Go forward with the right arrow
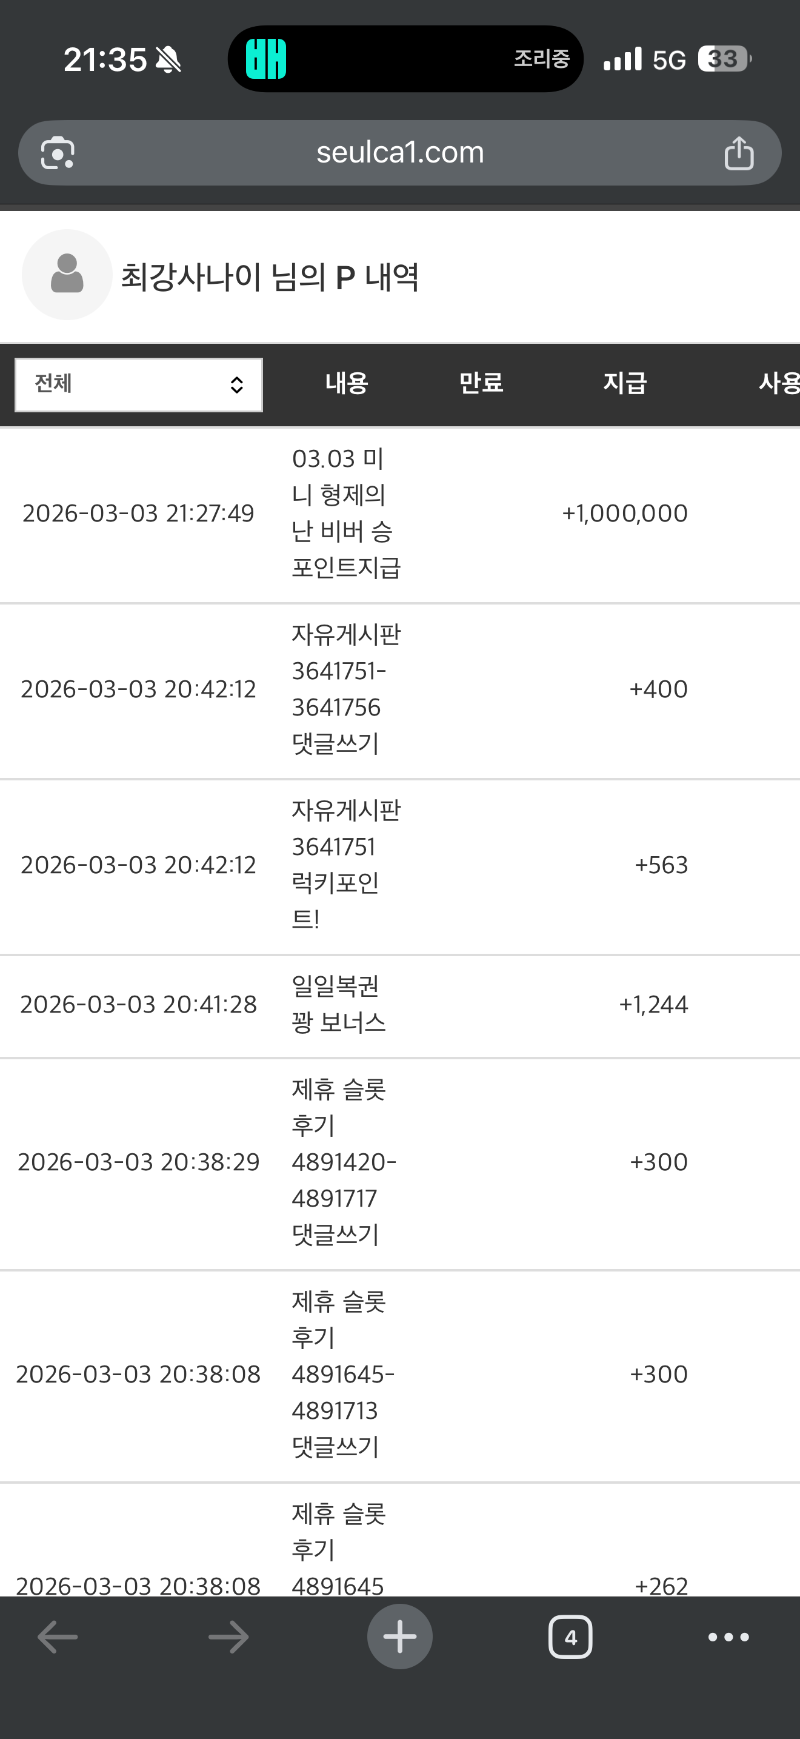Image resolution: width=800 pixels, height=1739 pixels. coord(228,1637)
